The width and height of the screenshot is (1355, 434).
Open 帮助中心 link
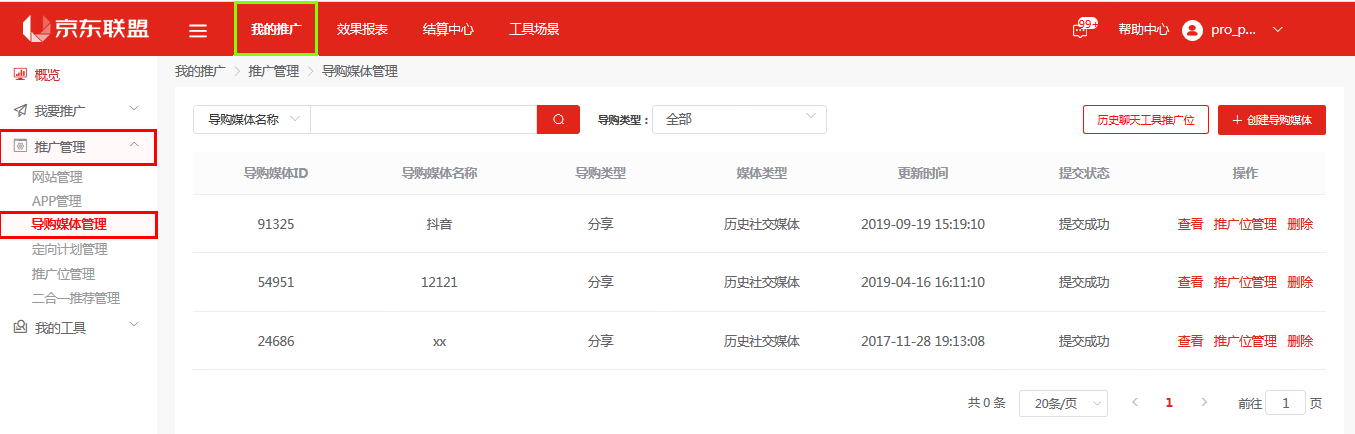pyautogui.click(x=1143, y=30)
